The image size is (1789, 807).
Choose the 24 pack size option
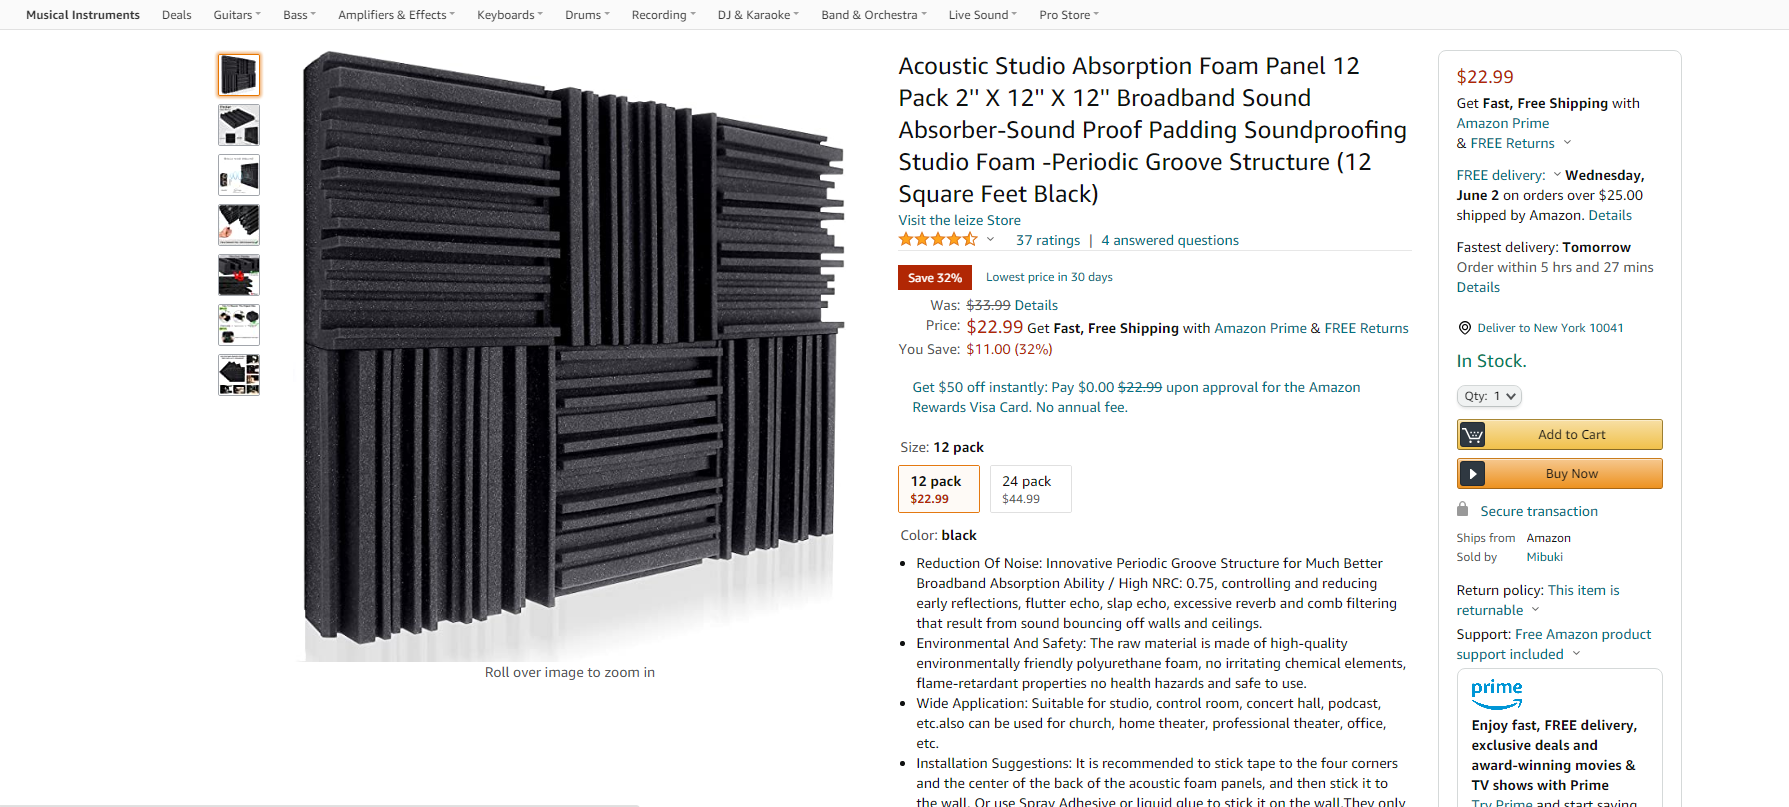[1030, 489]
